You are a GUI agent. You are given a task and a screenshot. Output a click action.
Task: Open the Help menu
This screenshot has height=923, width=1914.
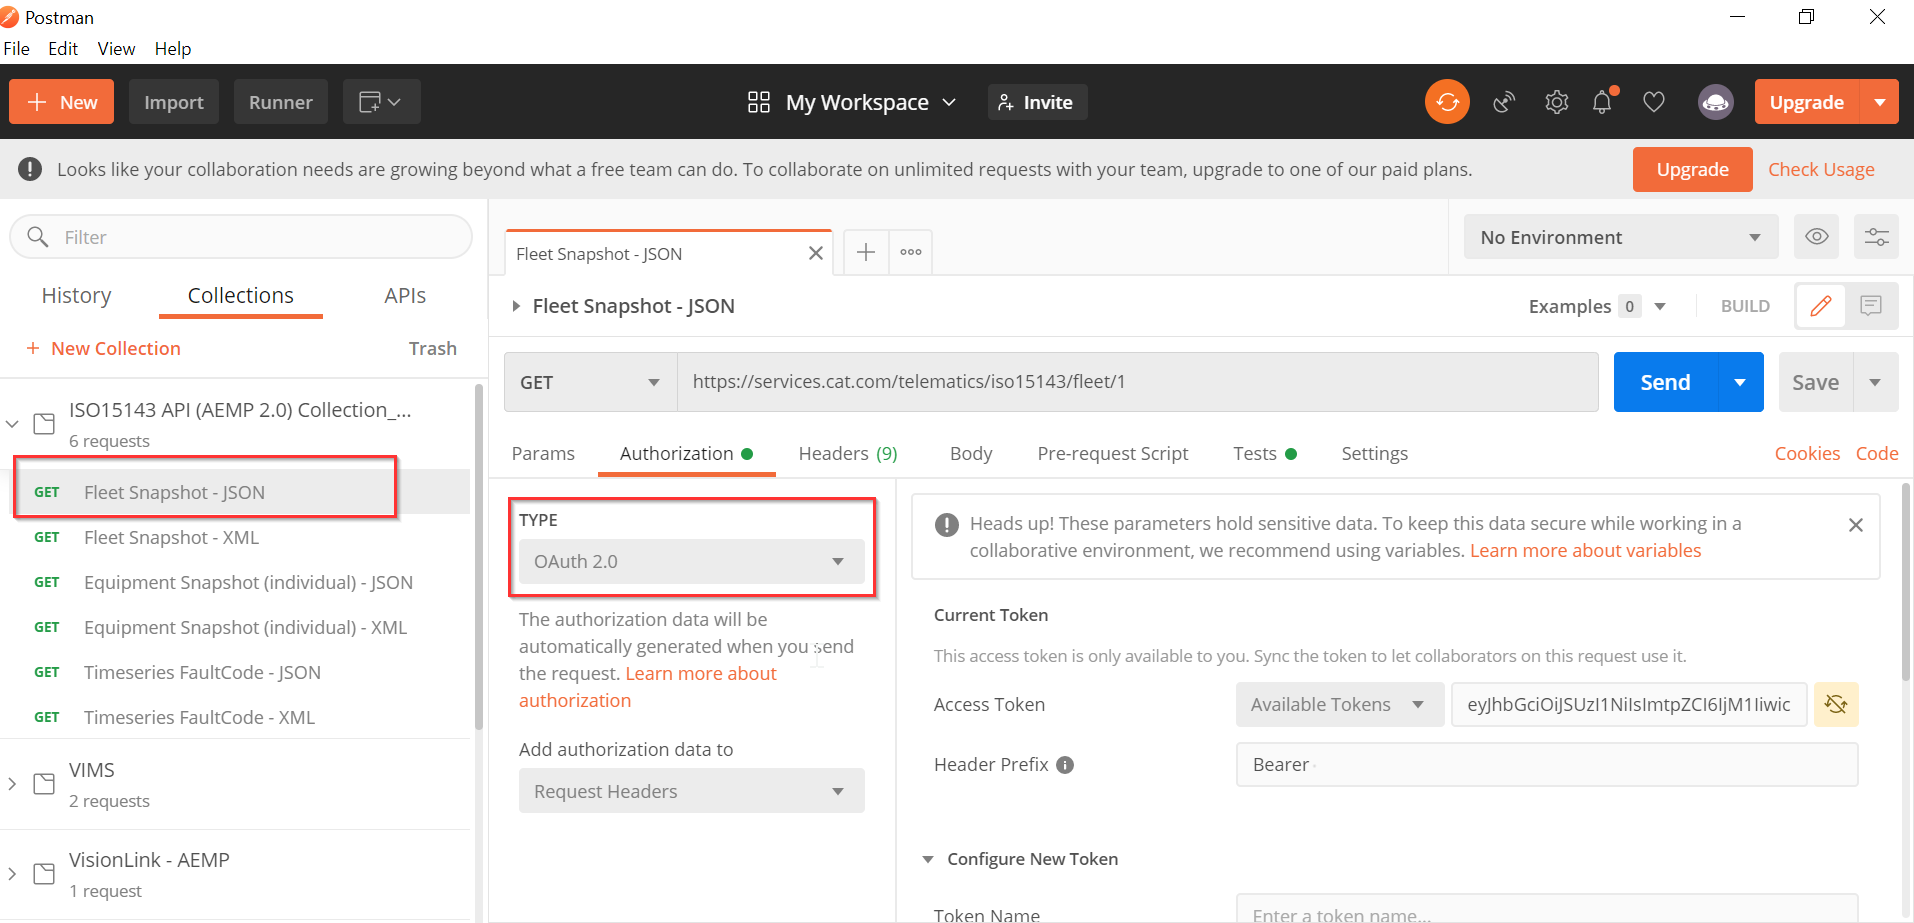click(x=172, y=48)
